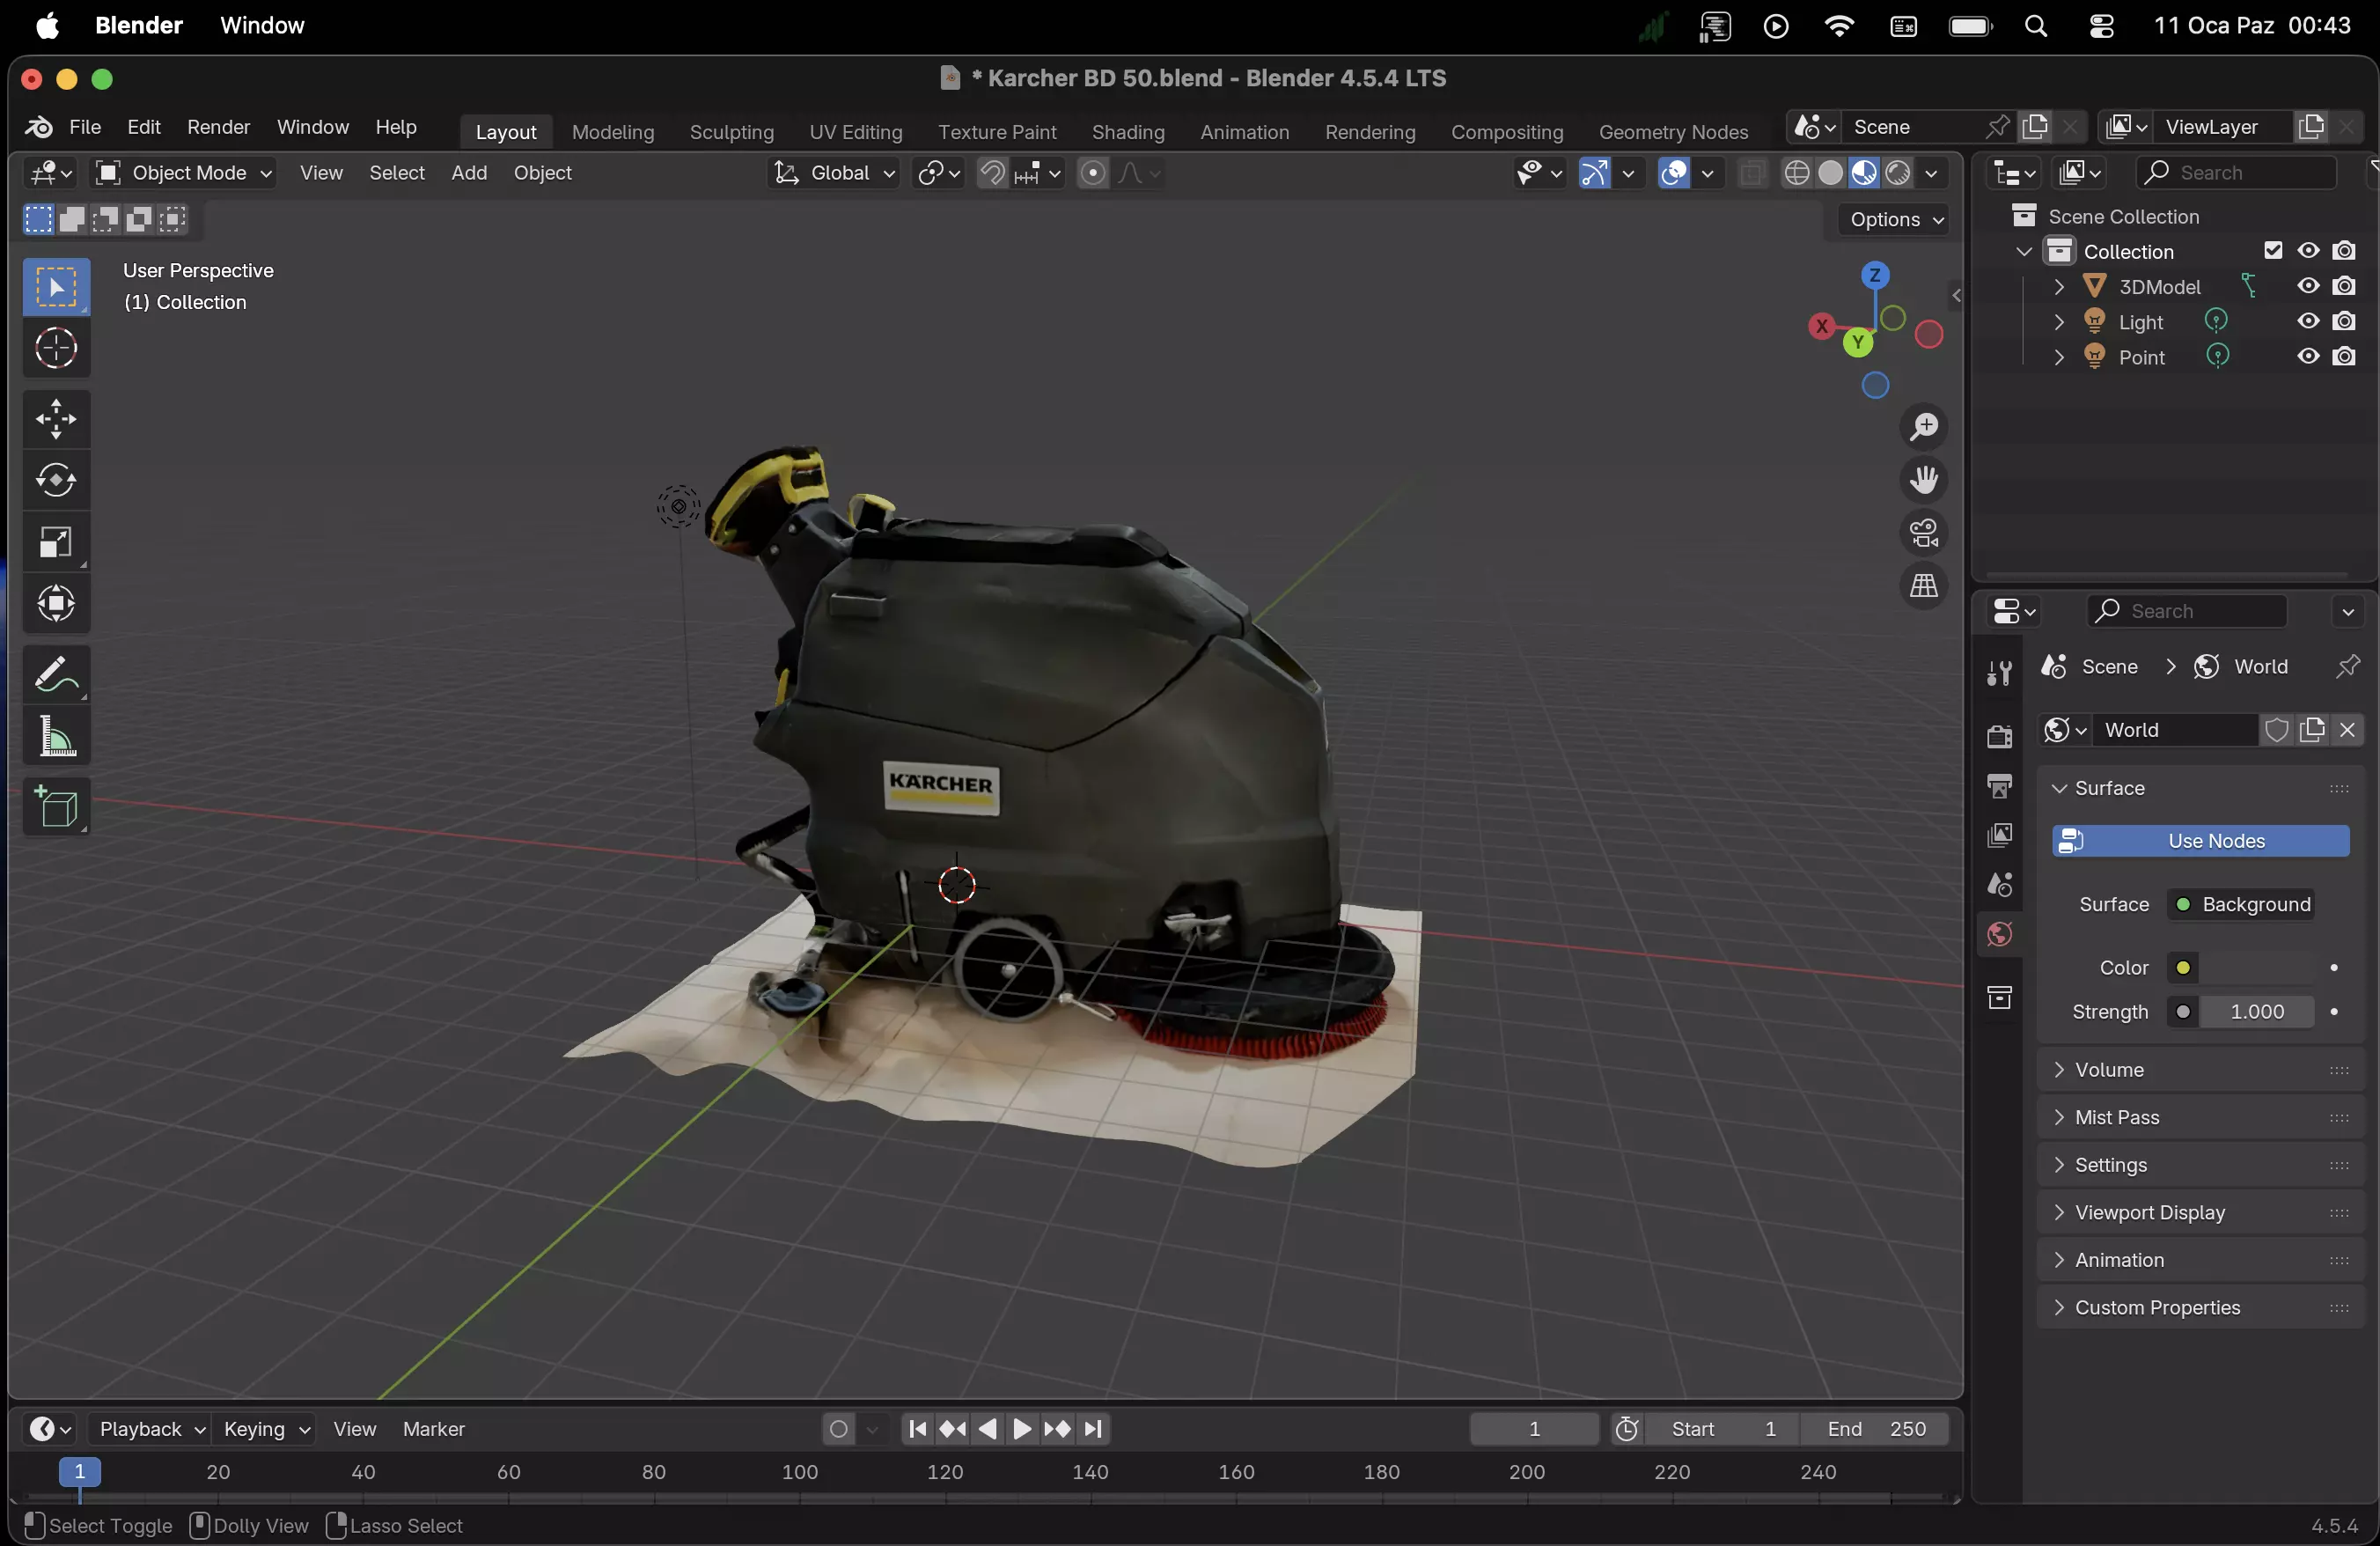
Task: Switch to the Shading workspace tab
Action: click(x=1127, y=132)
